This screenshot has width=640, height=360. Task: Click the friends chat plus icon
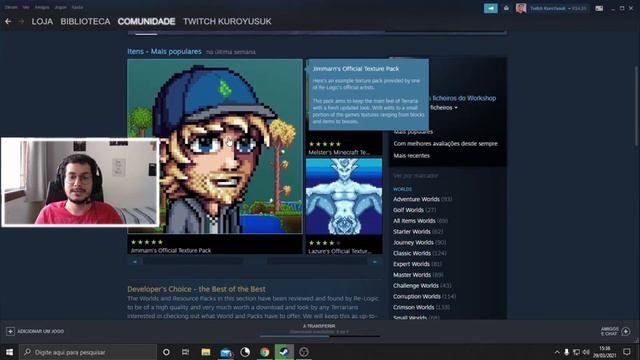(x=626, y=331)
